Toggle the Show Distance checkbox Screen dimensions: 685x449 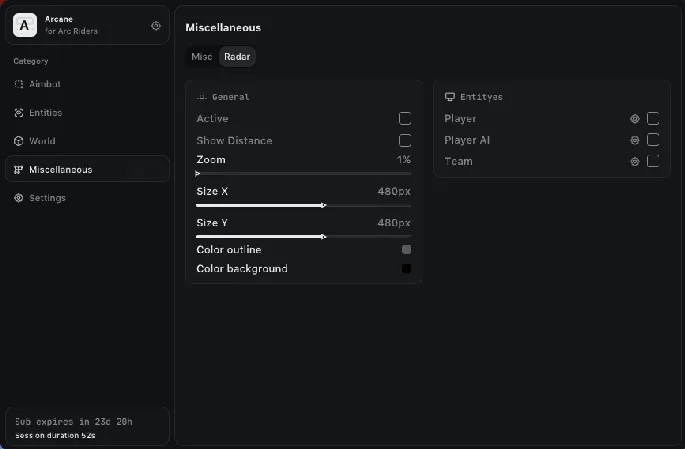(x=405, y=141)
